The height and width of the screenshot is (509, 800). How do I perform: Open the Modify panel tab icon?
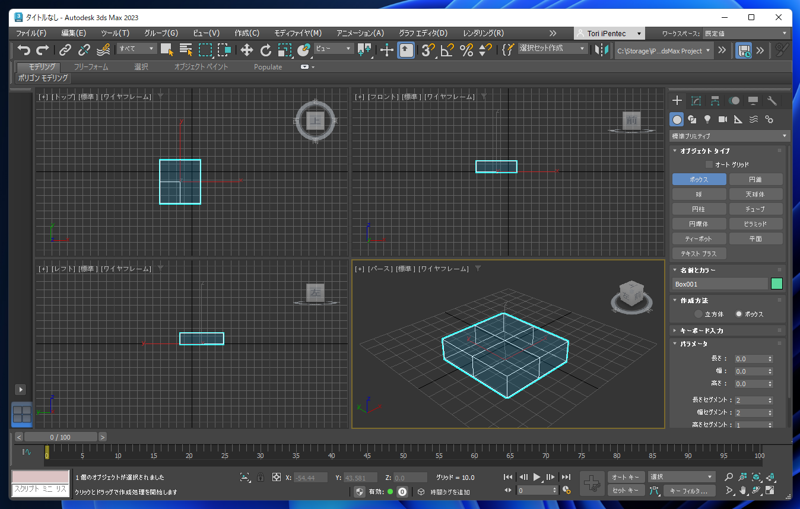(696, 101)
